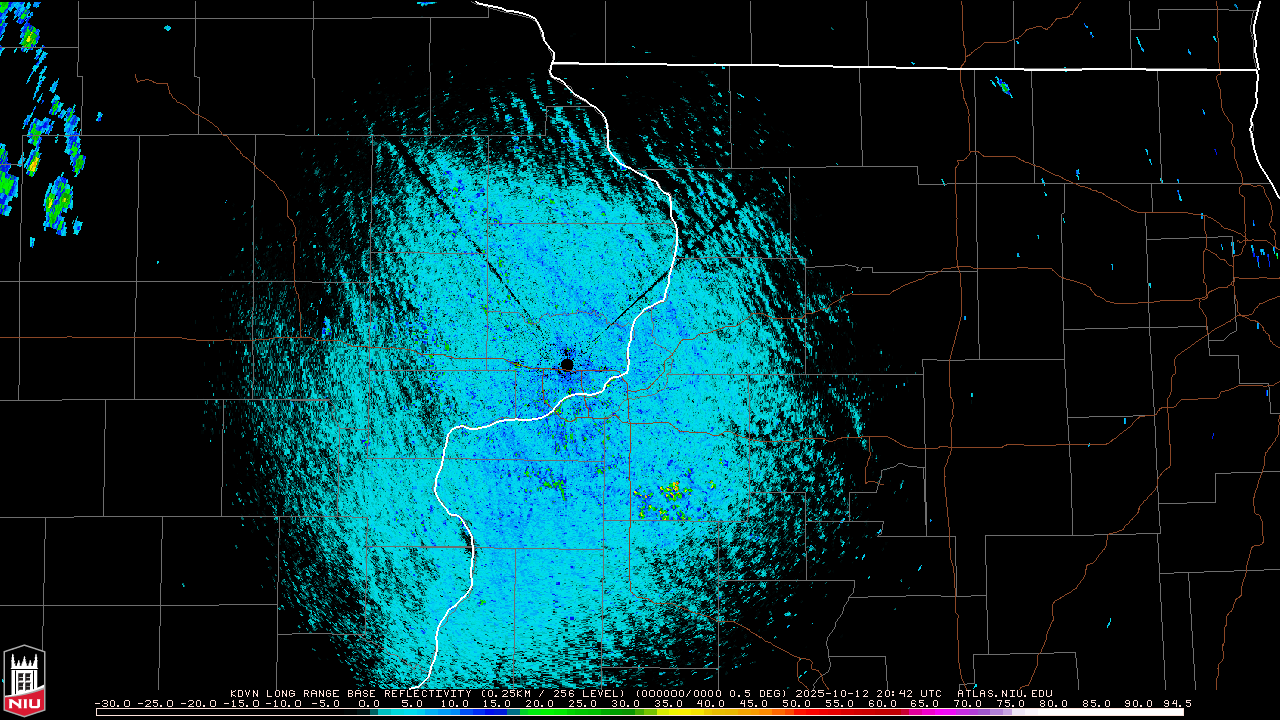Click the 2025-10-12 20:42 UTC timestamp

coord(882,693)
